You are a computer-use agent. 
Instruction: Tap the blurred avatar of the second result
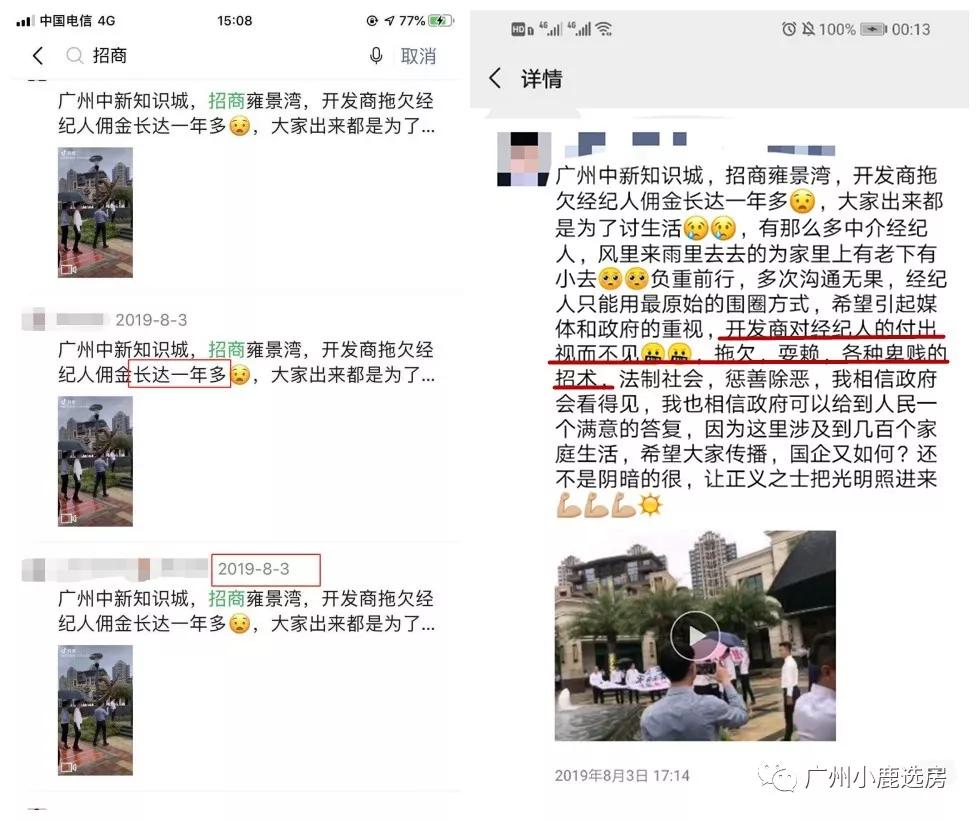[x=36, y=319]
